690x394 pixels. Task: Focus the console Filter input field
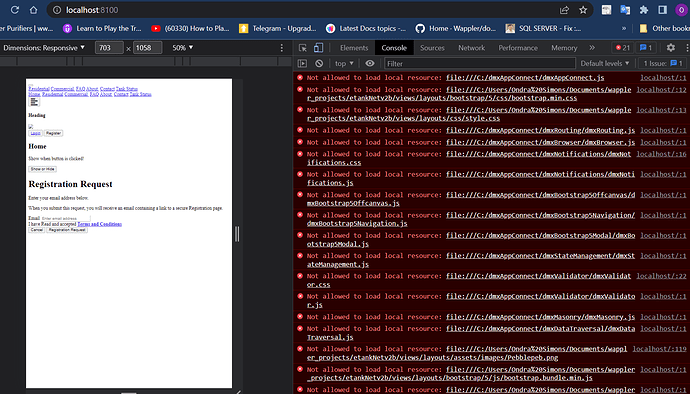pos(480,63)
